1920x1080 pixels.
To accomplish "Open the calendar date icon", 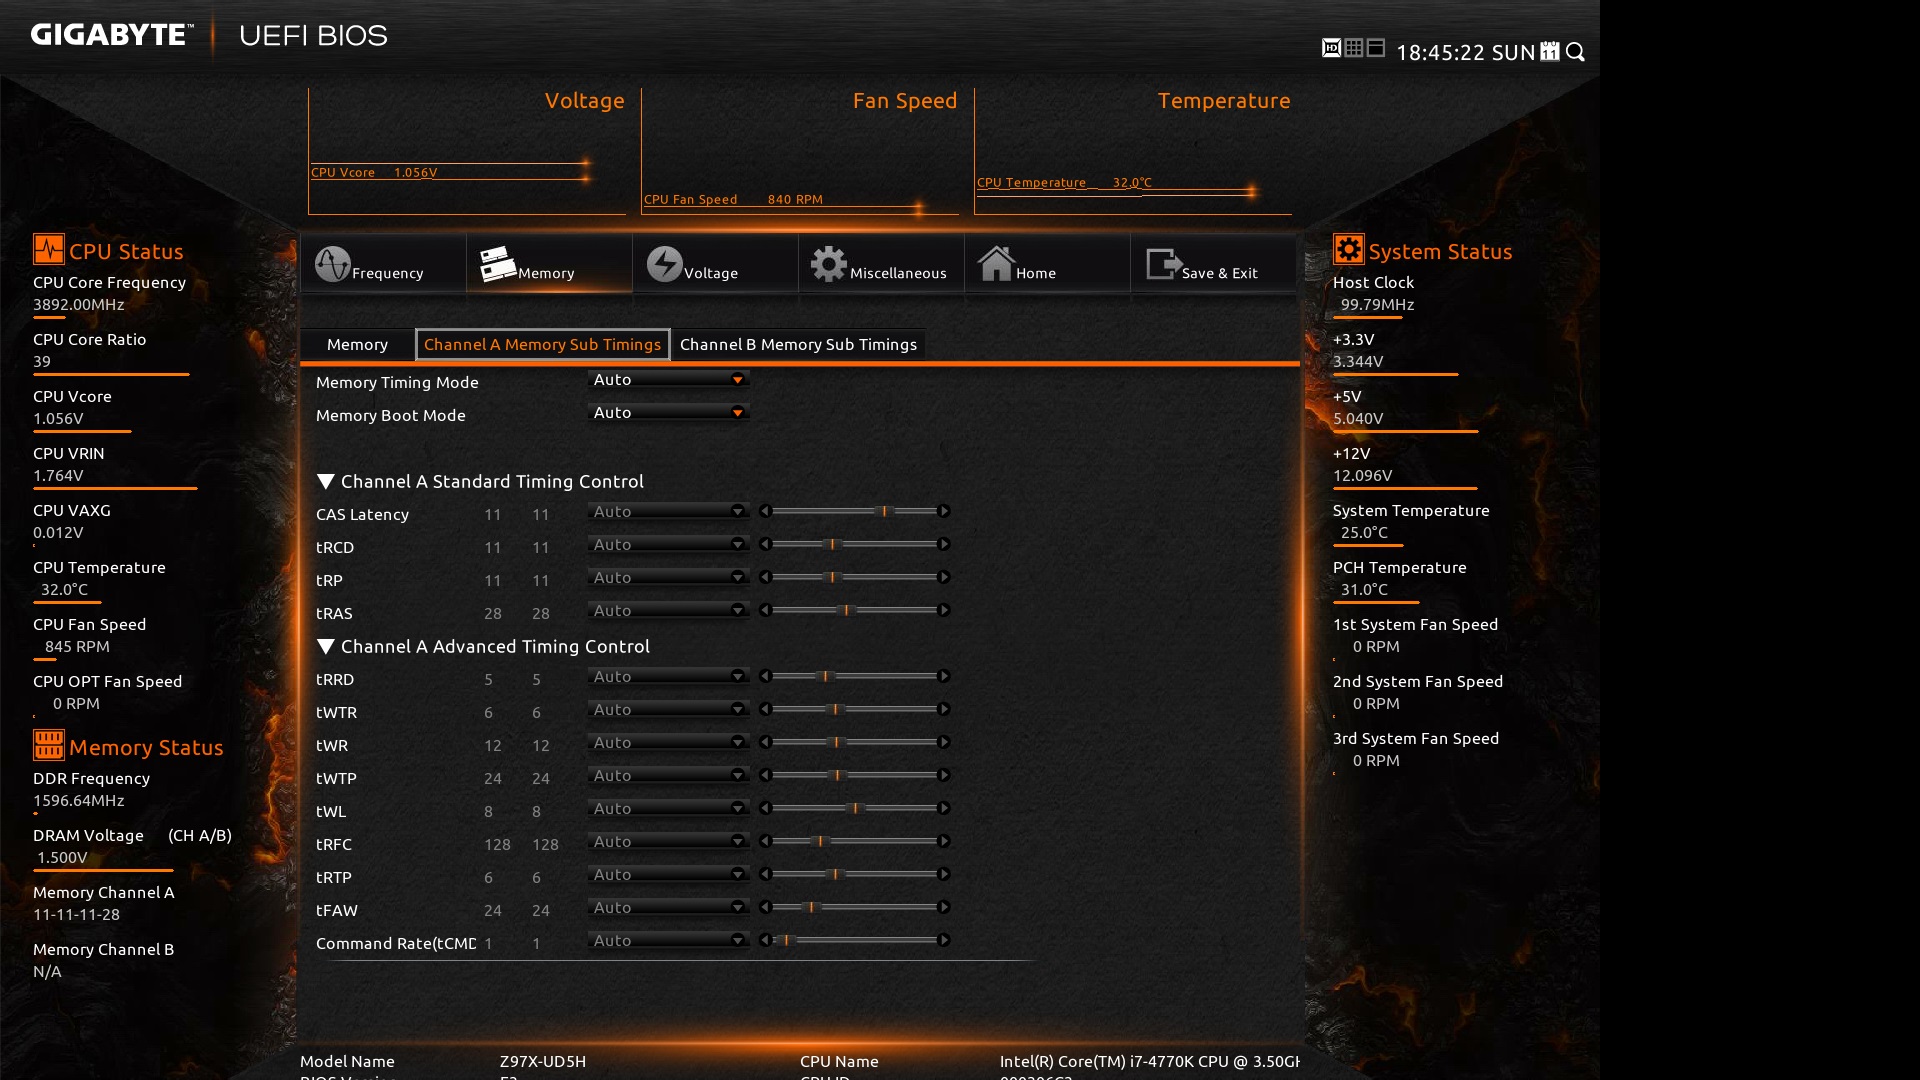I will [x=1550, y=51].
